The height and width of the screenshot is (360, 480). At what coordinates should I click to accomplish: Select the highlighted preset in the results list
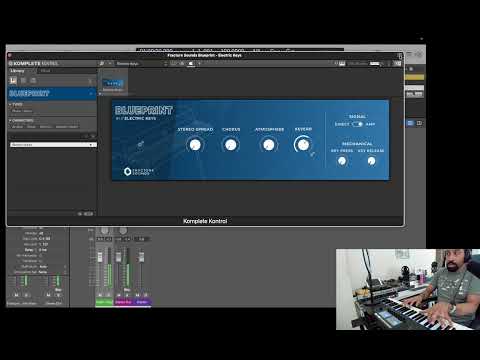tap(53, 145)
